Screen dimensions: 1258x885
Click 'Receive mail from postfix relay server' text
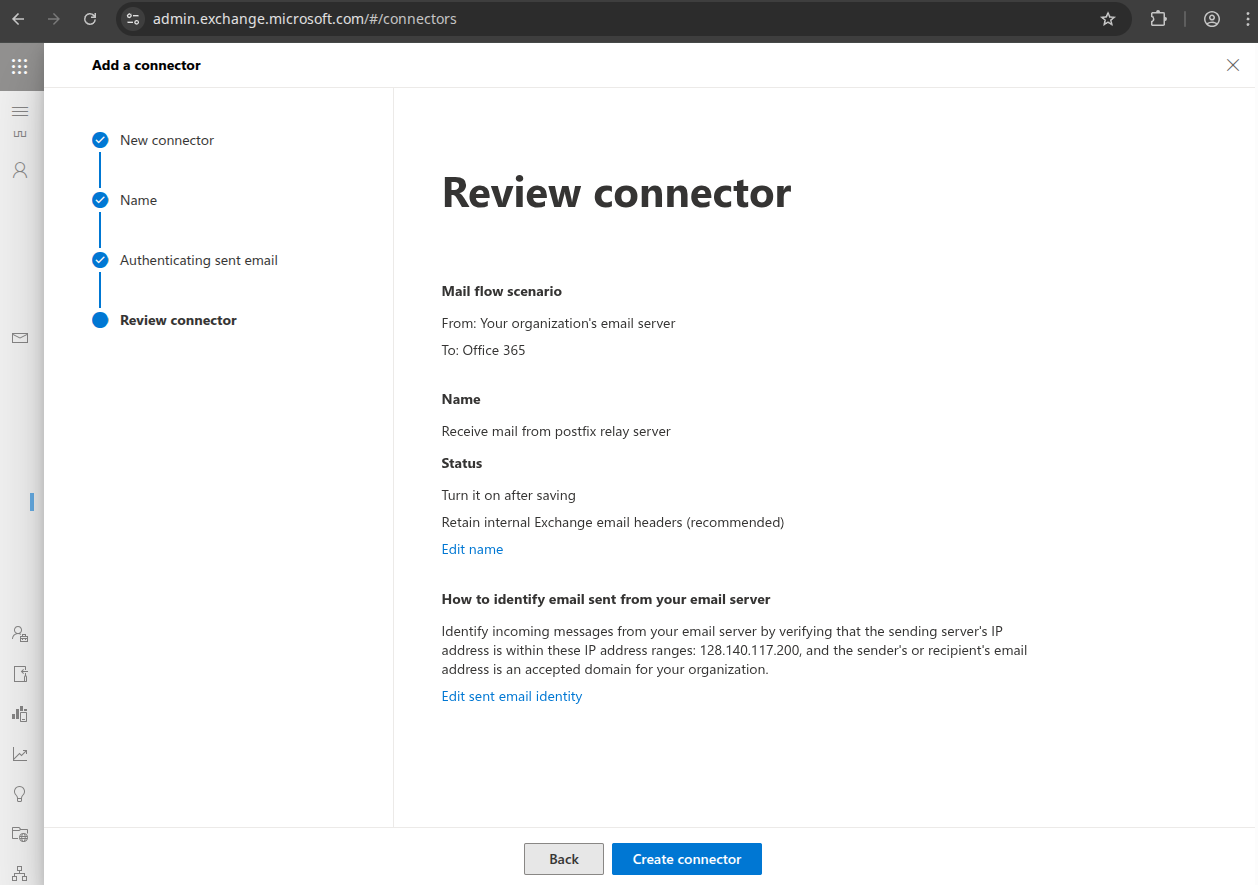[x=556, y=431]
